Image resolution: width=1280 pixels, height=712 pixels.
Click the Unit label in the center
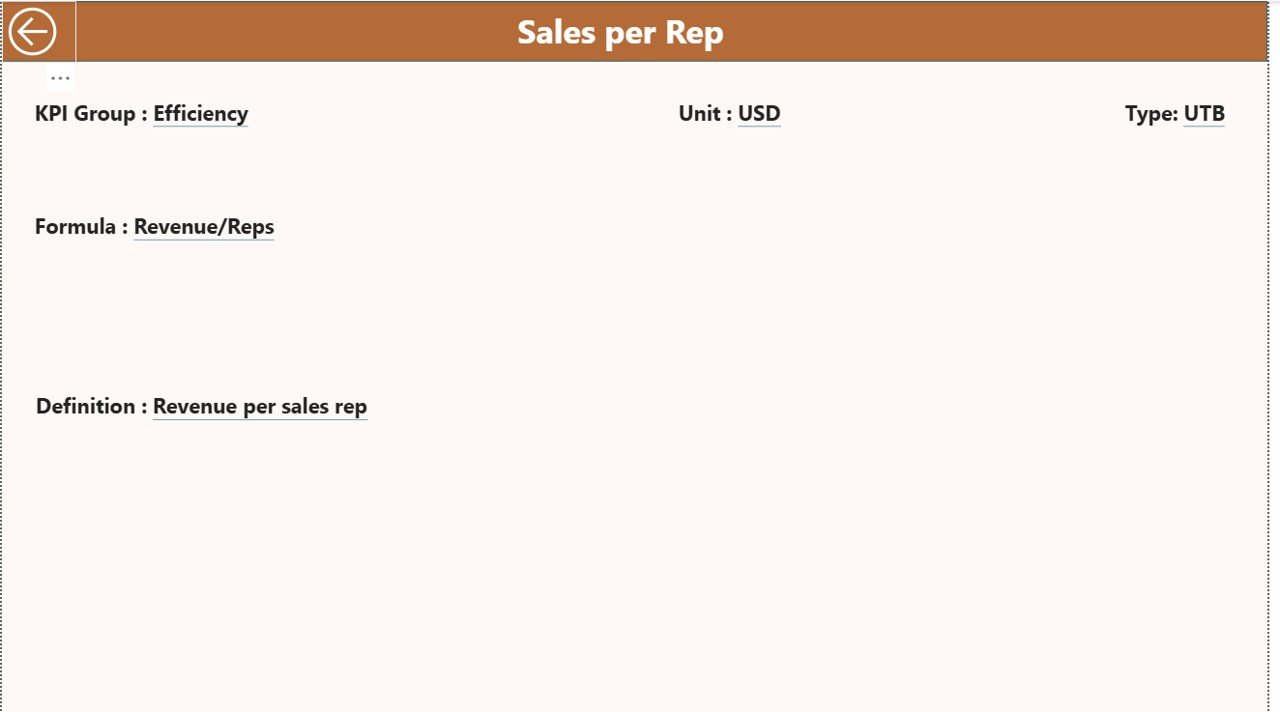(x=701, y=113)
